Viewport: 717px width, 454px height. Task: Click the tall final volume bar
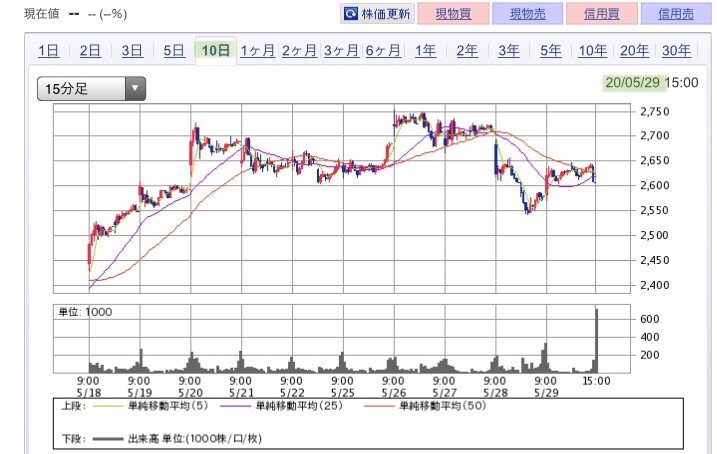596,341
